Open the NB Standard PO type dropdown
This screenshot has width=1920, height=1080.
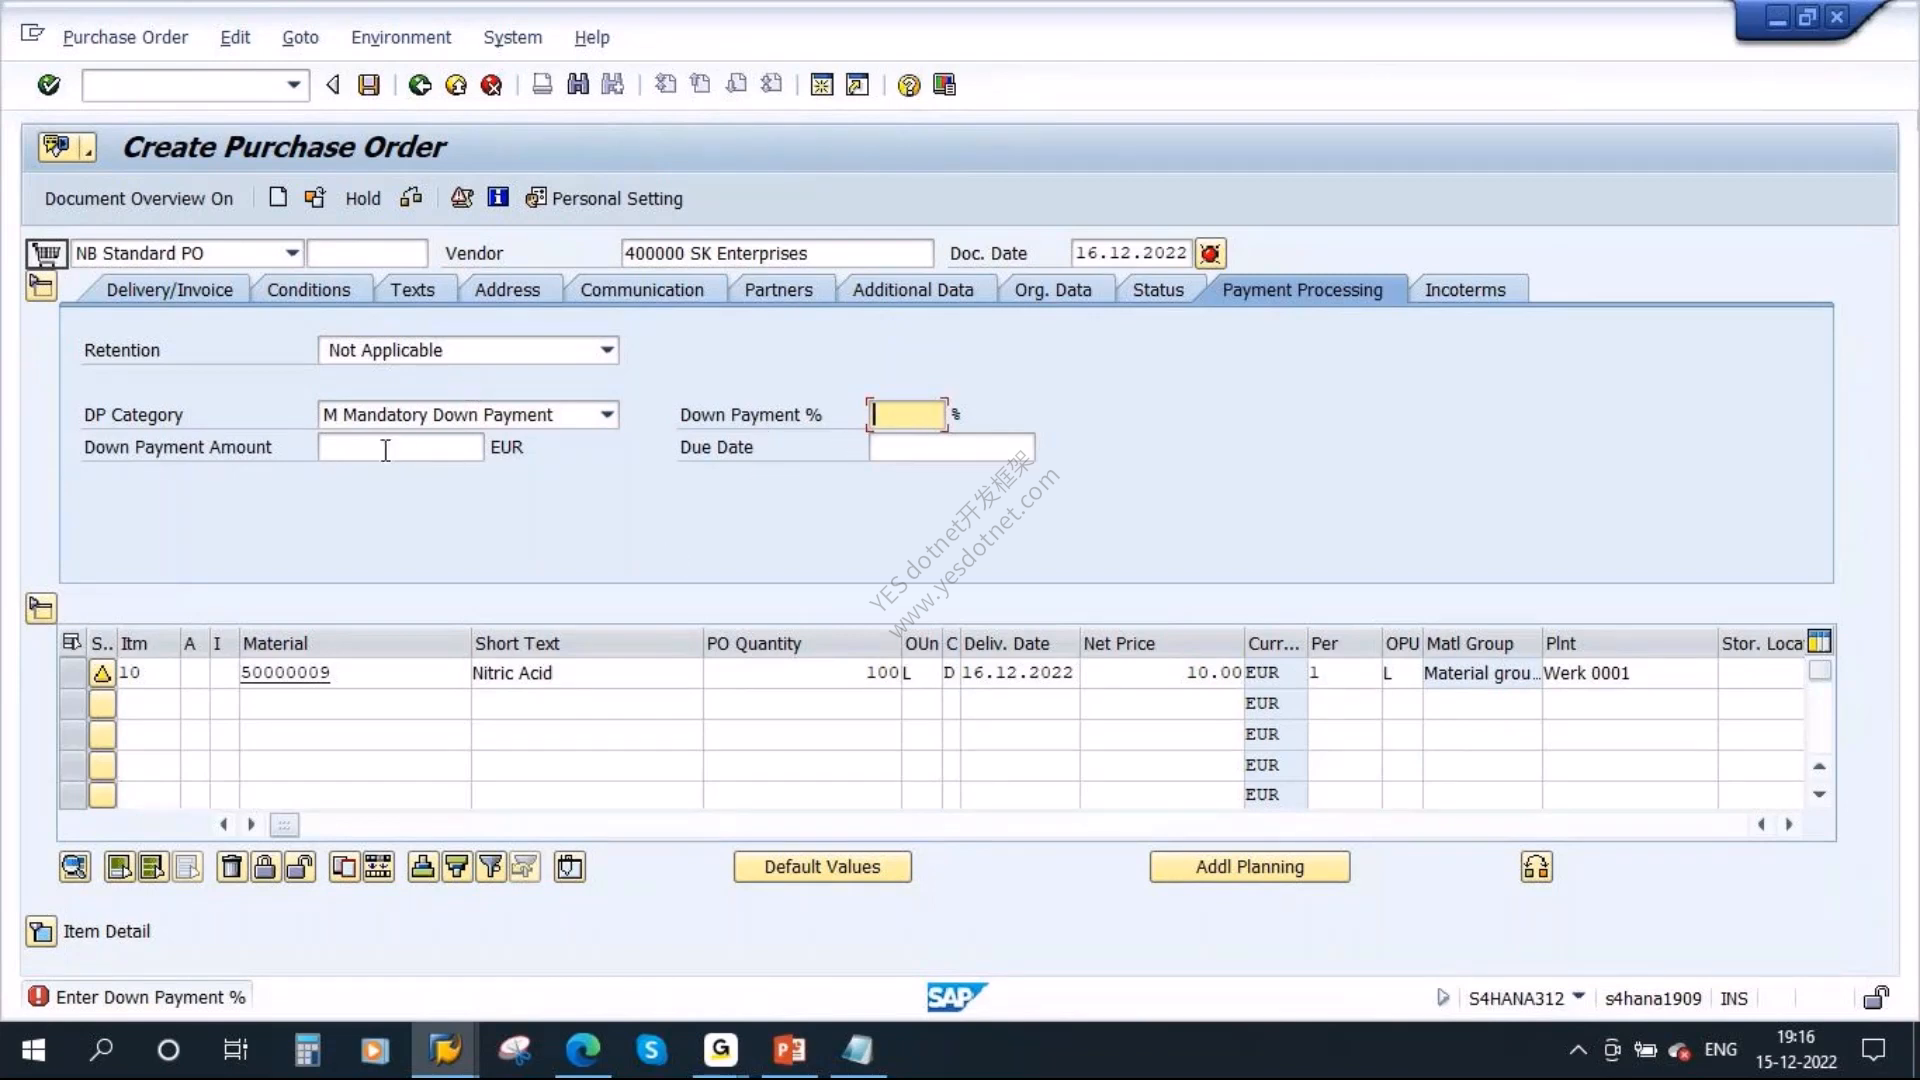click(x=291, y=254)
